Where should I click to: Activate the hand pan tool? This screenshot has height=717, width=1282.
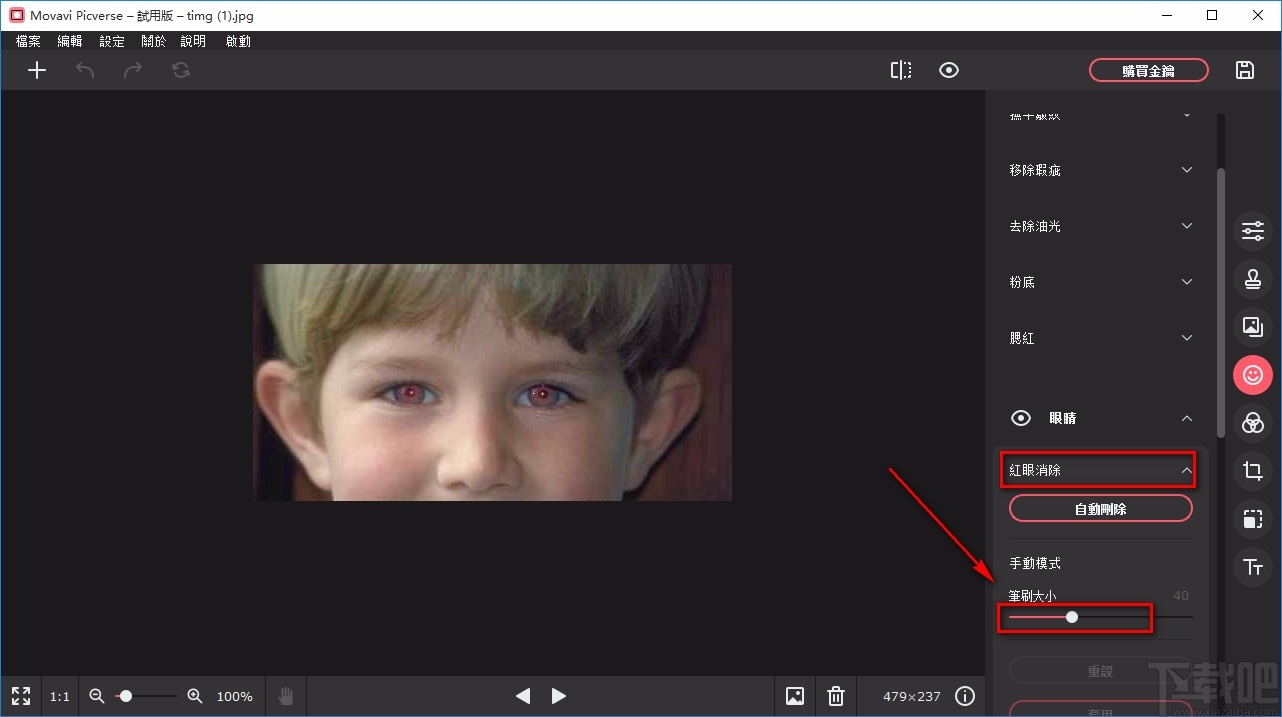tap(287, 696)
